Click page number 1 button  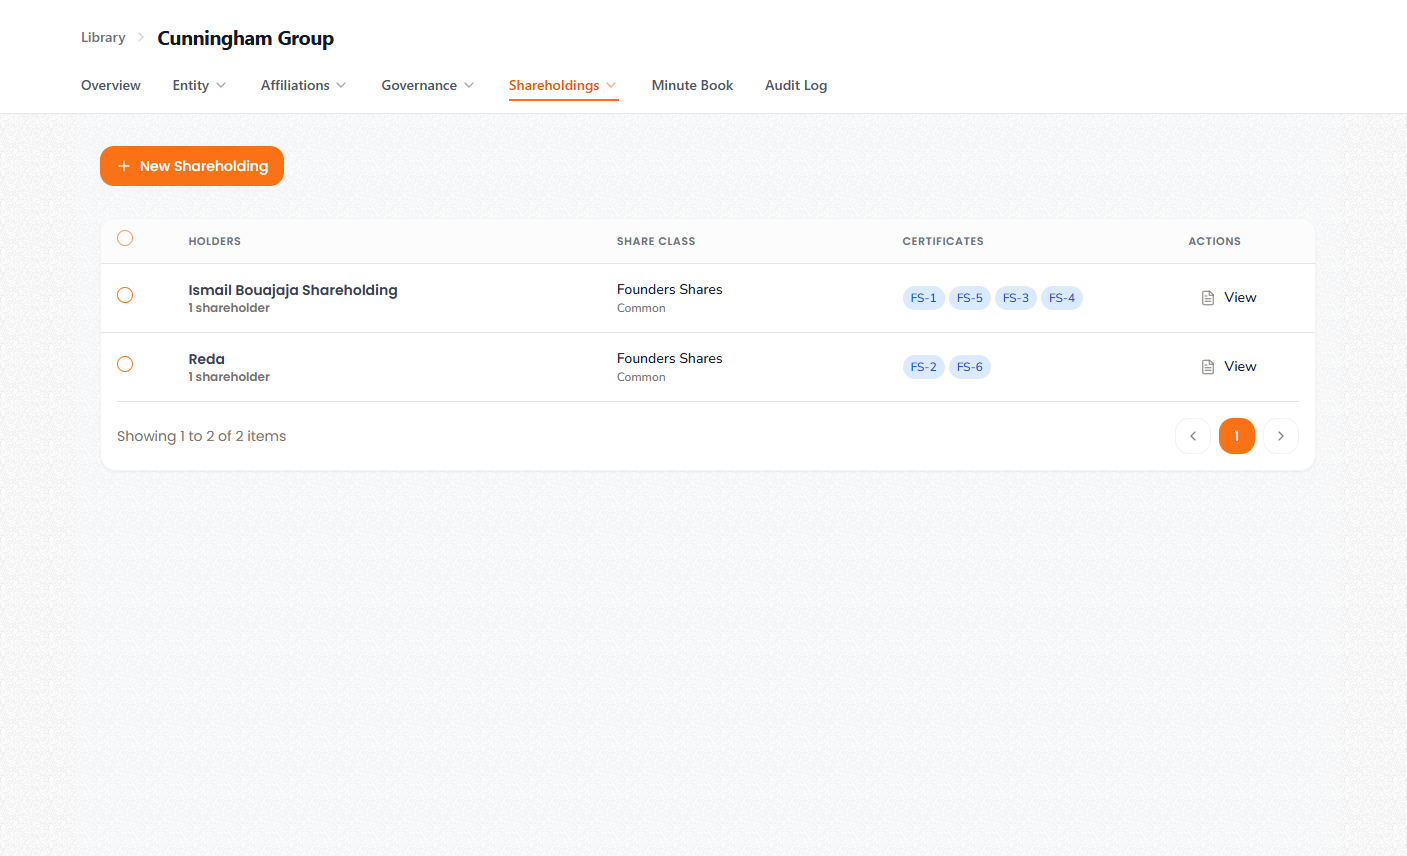pos(1236,436)
